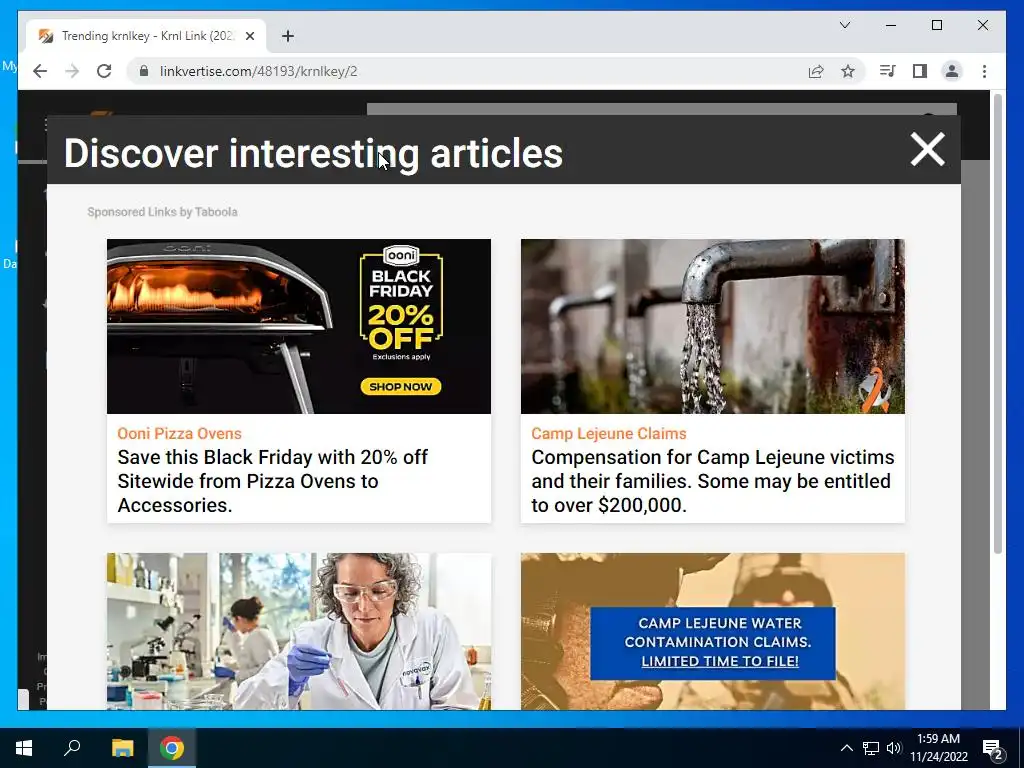Open the Ooni pizza oven ad image
Image resolution: width=1024 pixels, height=768 pixels.
[298, 326]
